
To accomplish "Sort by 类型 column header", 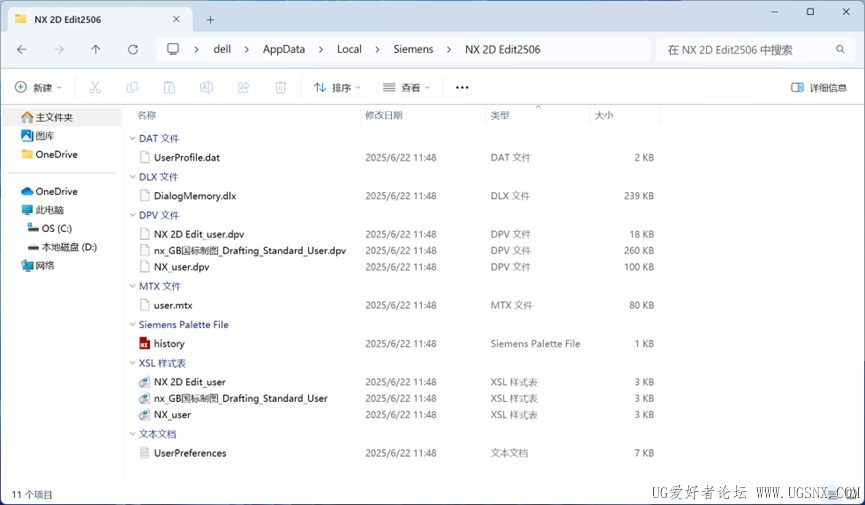I will [x=500, y=115].
